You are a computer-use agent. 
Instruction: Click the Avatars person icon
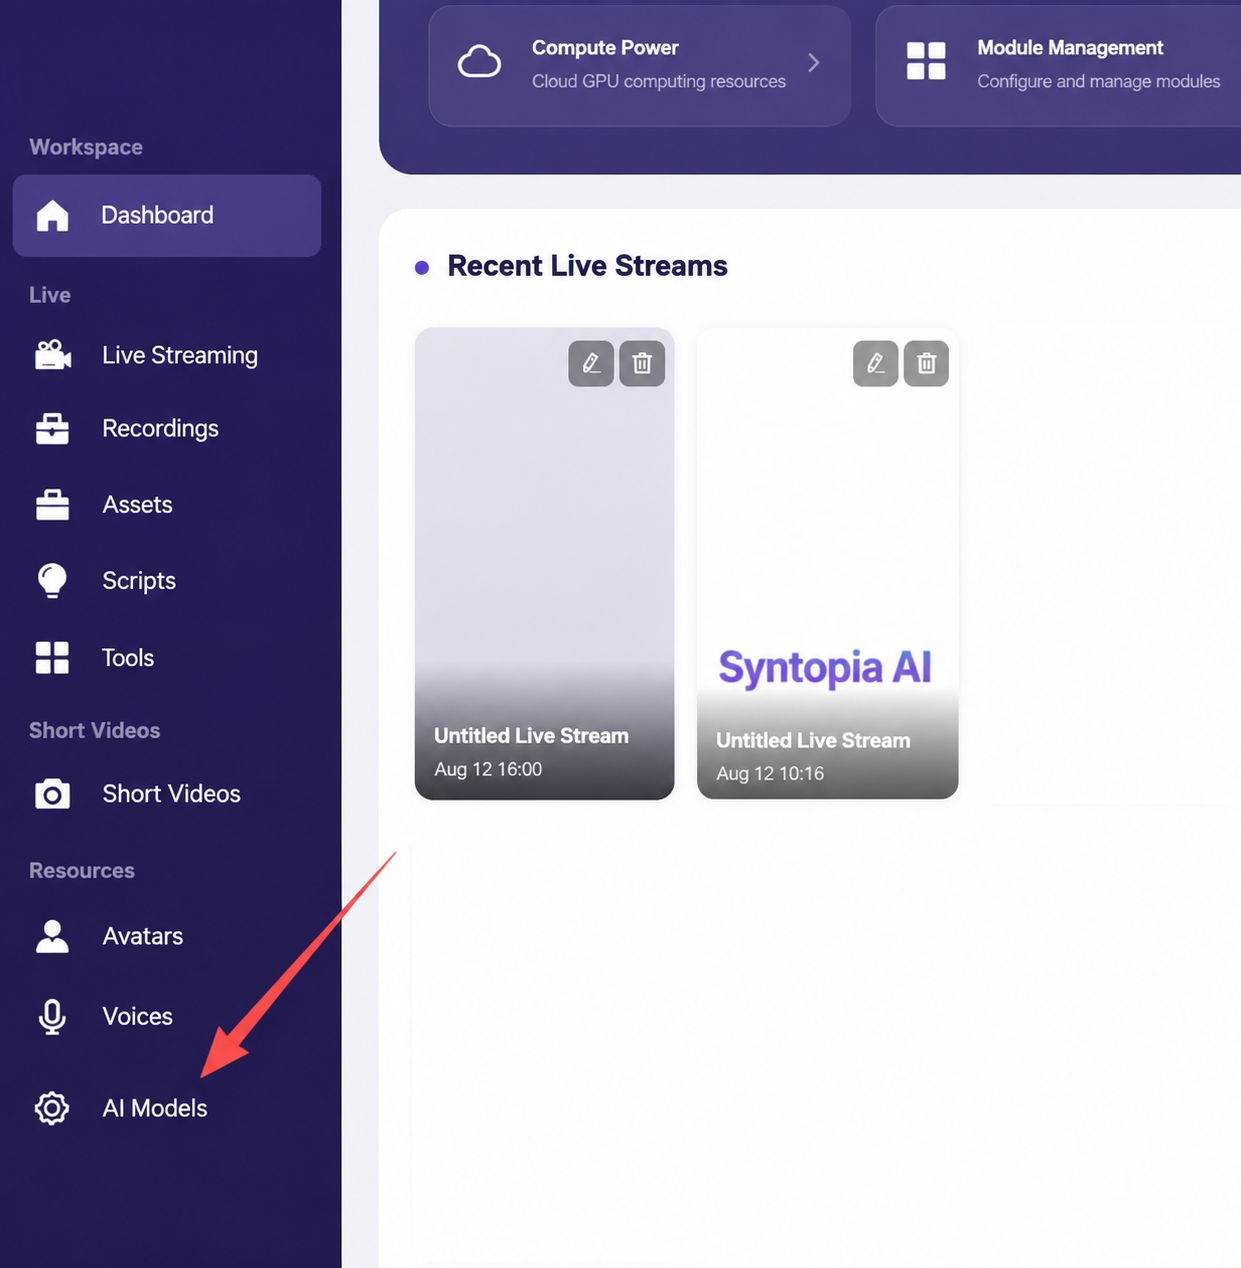coord(52,936)
